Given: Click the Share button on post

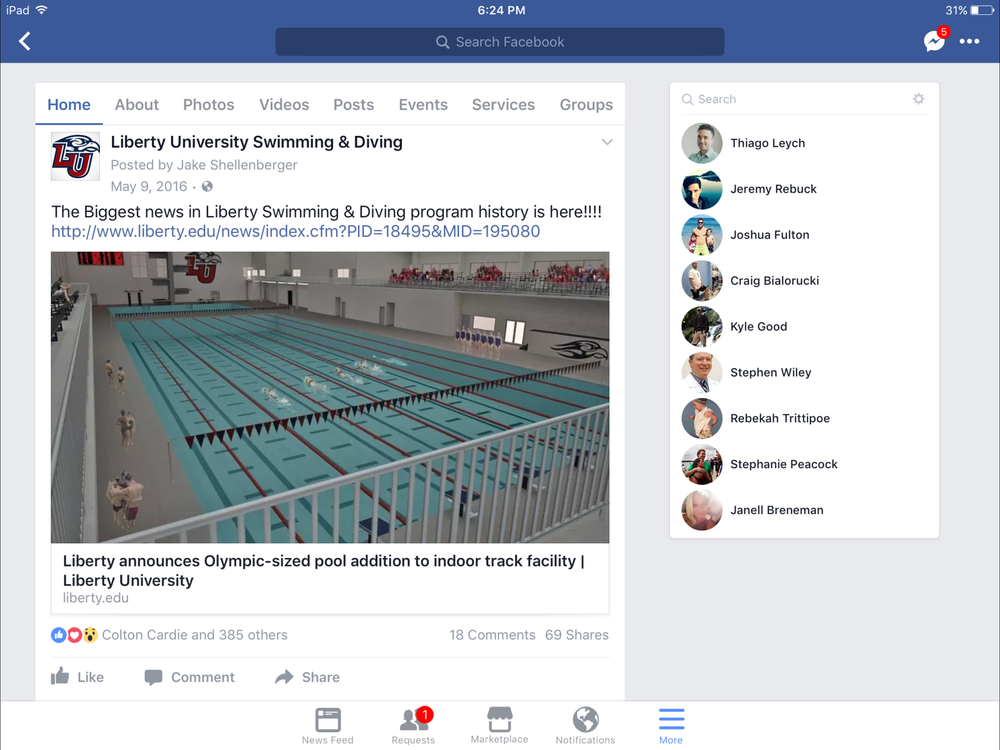Looking at the screenshot, I should pos(307,677).
